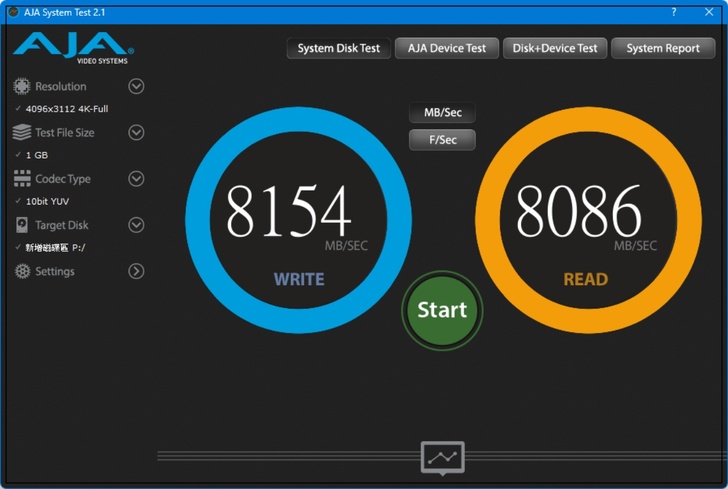Click the 10bit YUV codec value
Viewport: 728px width, 489px height.
pos(47,202)
